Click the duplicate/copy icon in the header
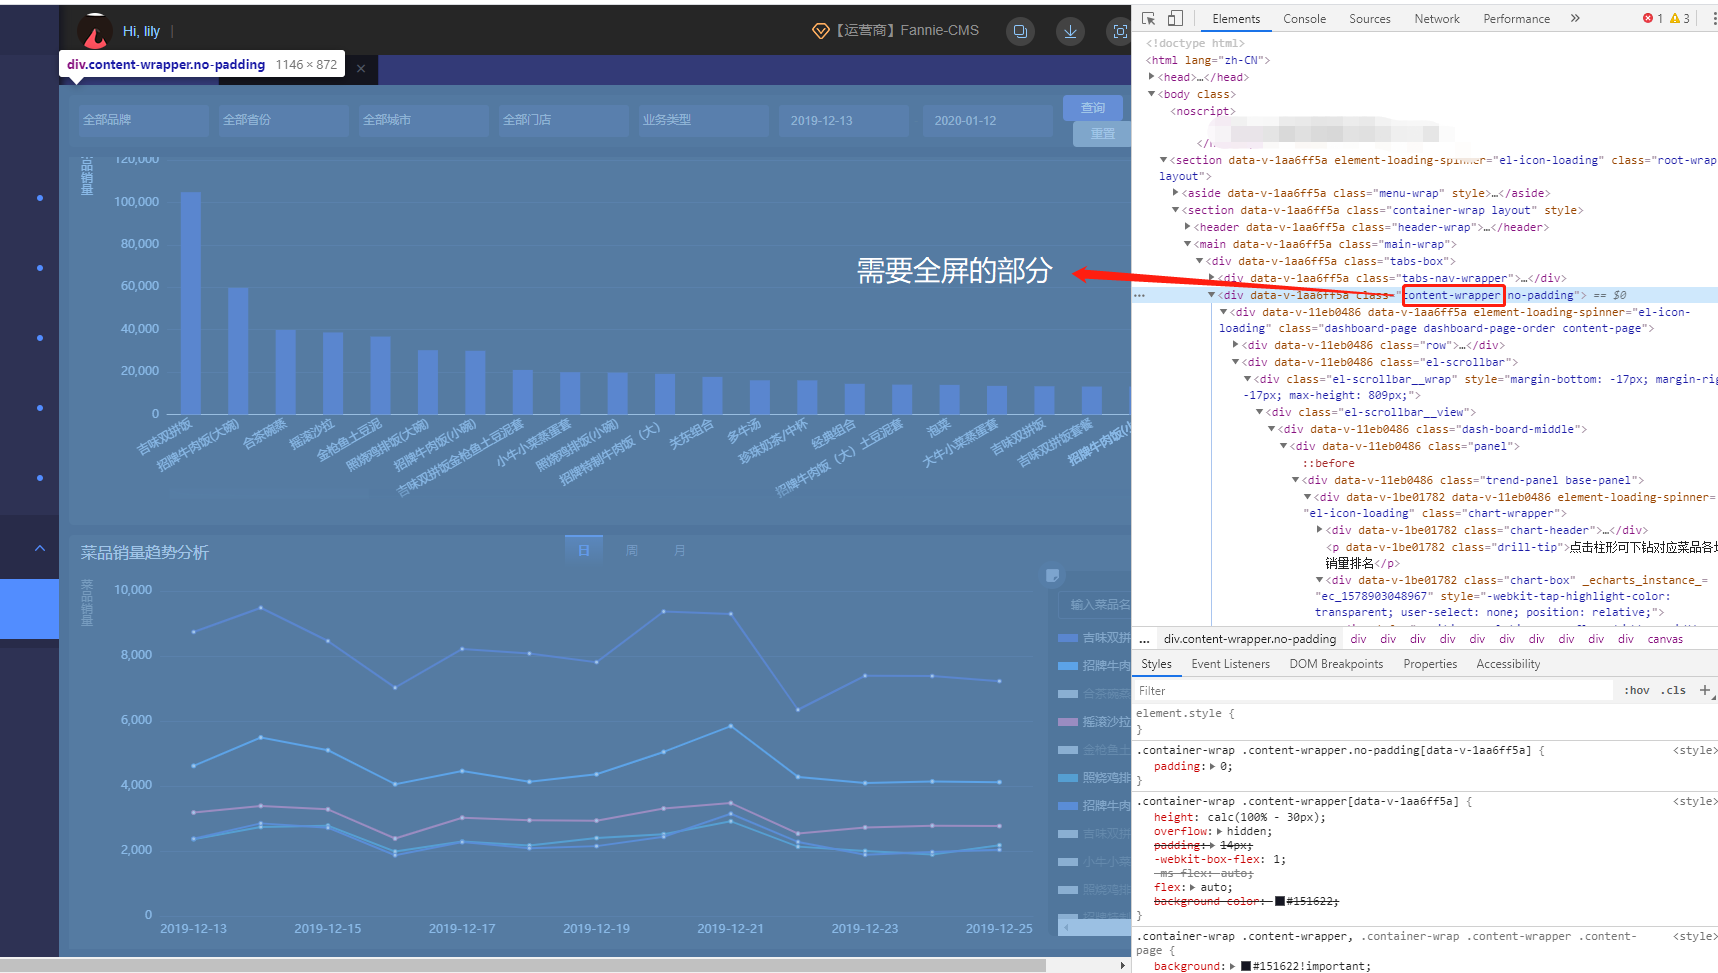 [x=1020, y=31]
